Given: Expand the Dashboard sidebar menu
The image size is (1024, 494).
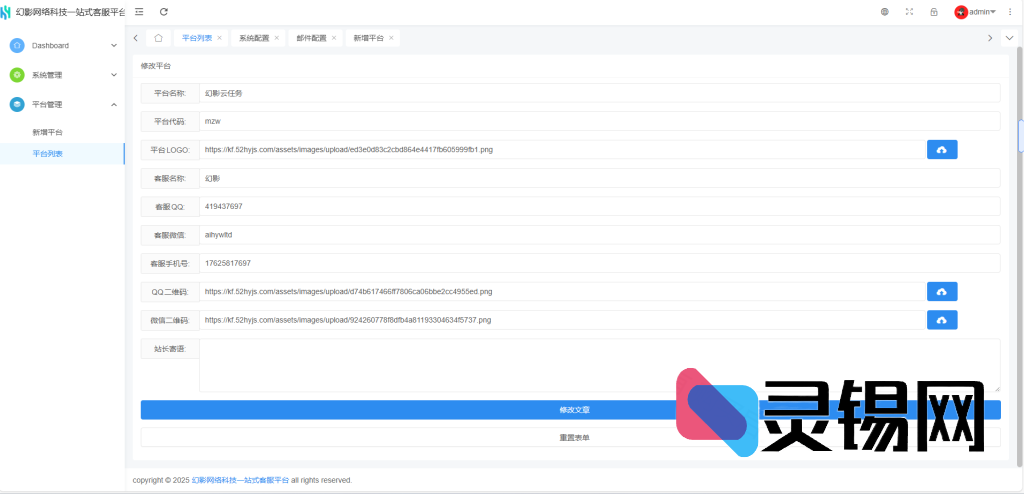Looking at the screenshot, I should coord(62,46).
